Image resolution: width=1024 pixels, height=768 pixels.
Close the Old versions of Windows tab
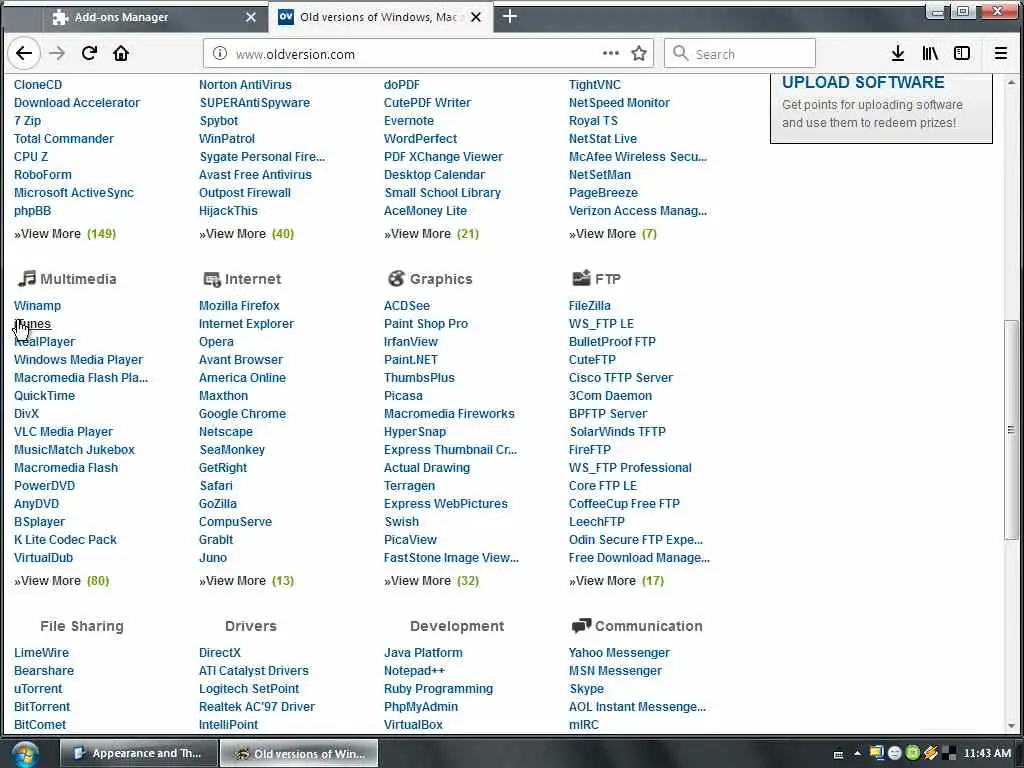coord(476,18)
